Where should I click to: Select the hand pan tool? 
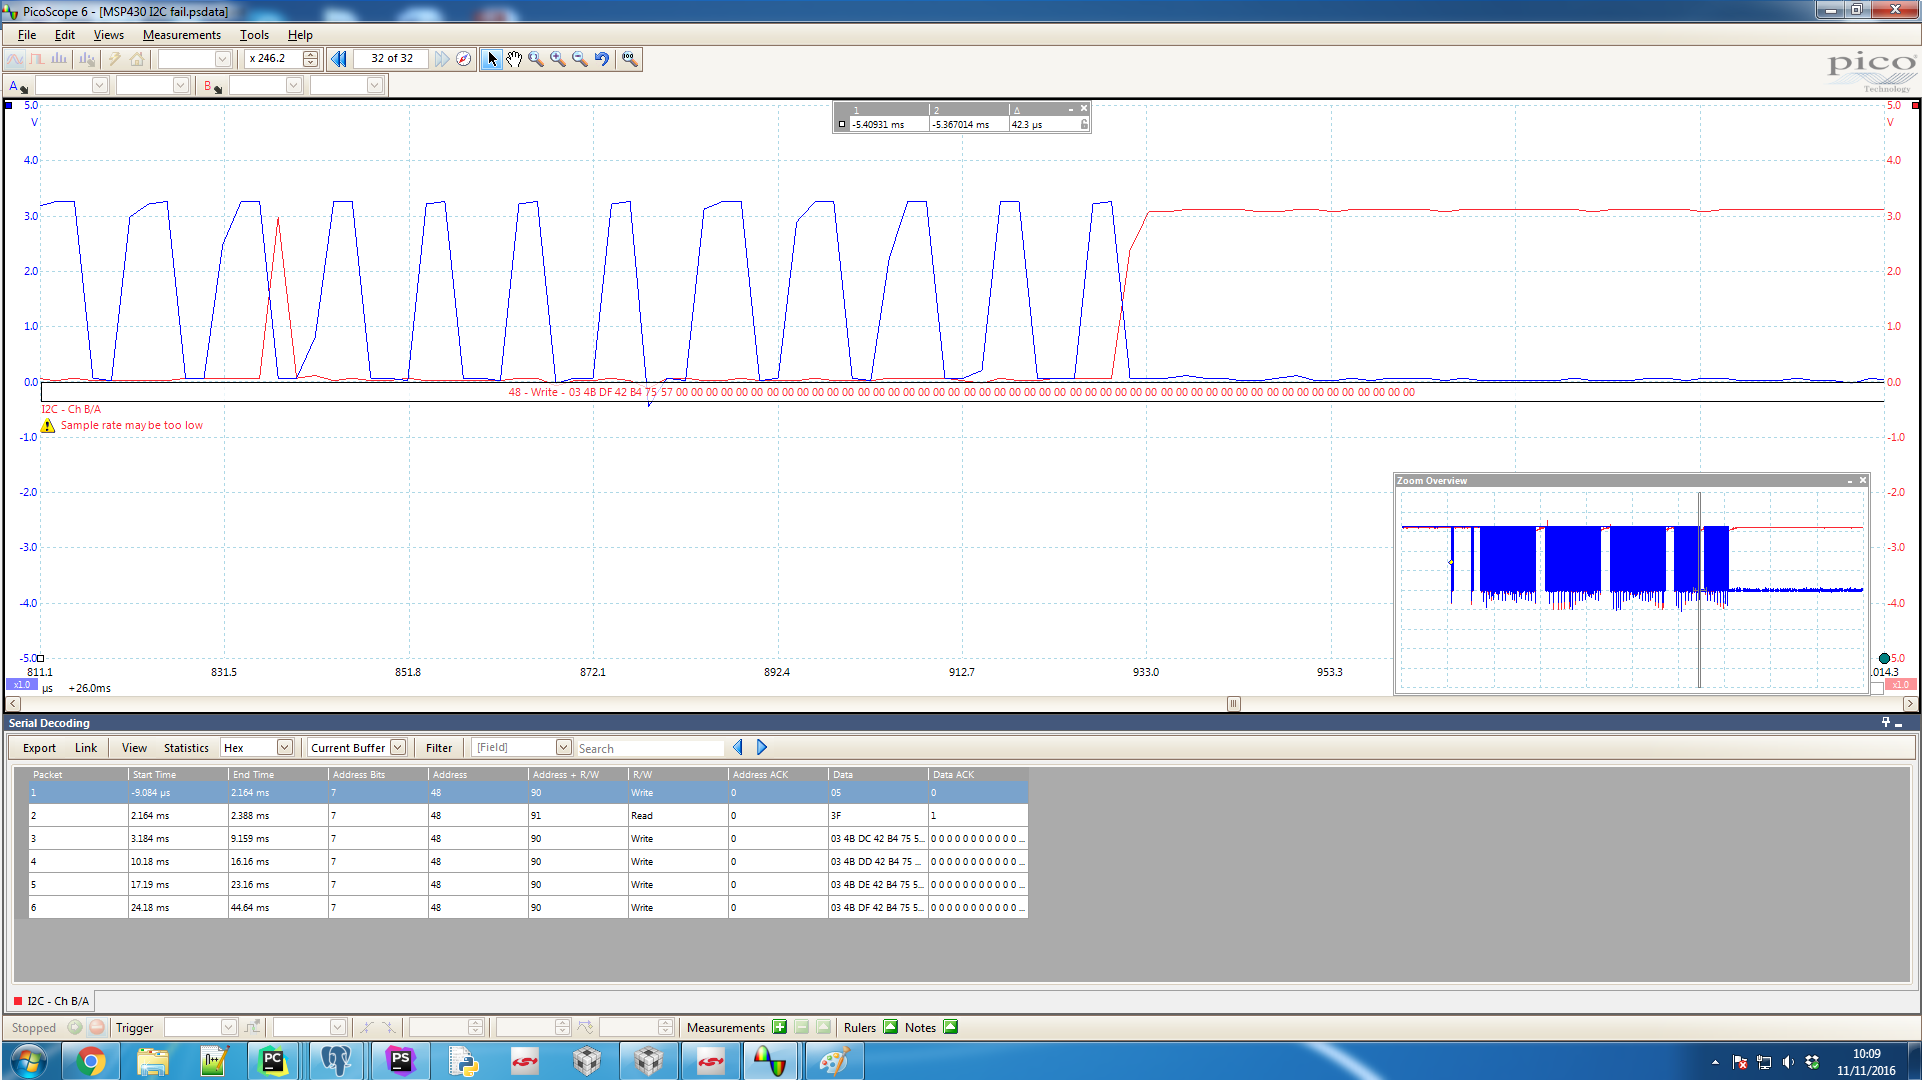click(514, 59)
